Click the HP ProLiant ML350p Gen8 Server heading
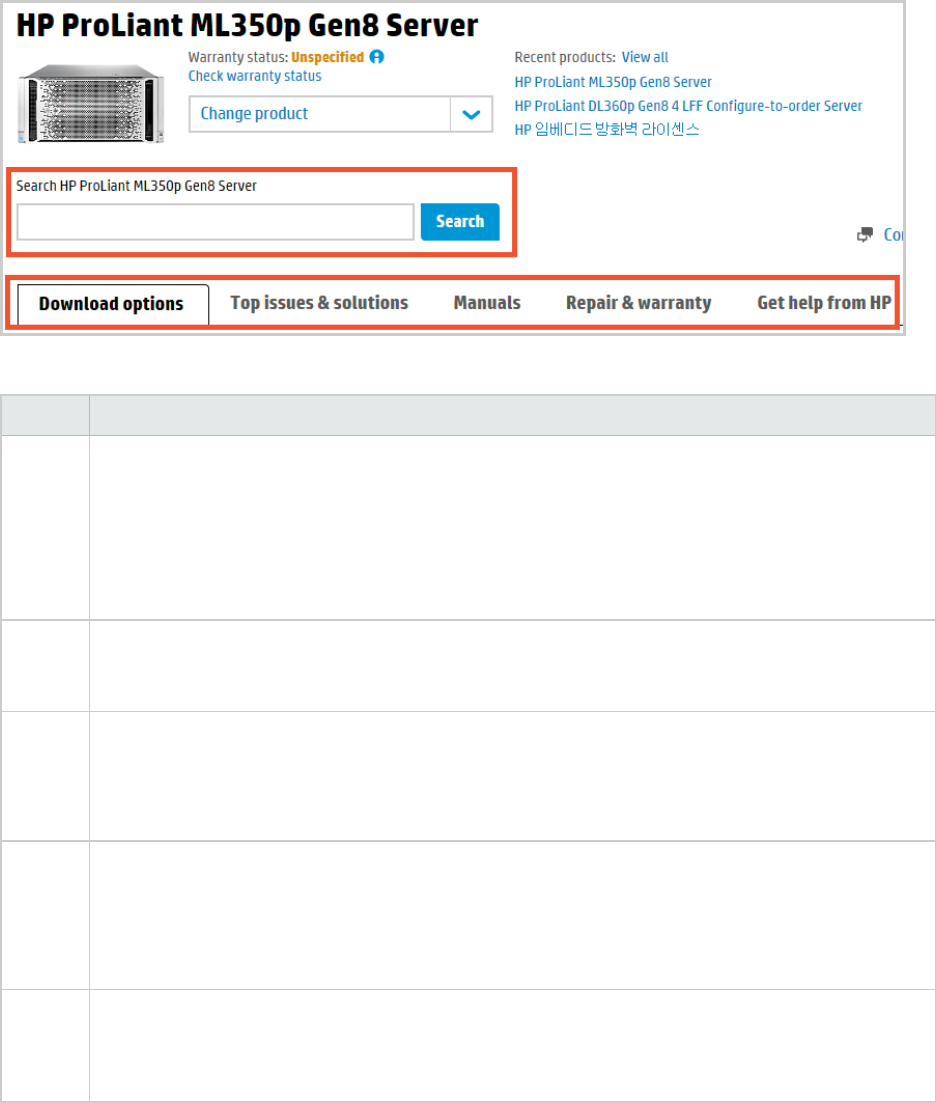 247,25
